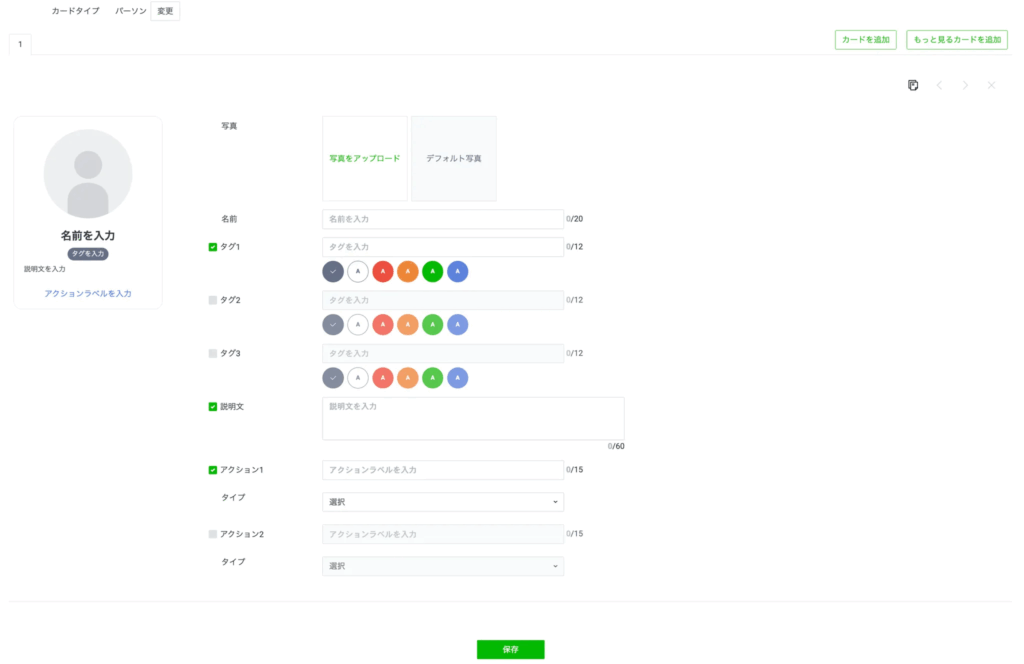Disable the タグ1 checkbox

(213, 247)
